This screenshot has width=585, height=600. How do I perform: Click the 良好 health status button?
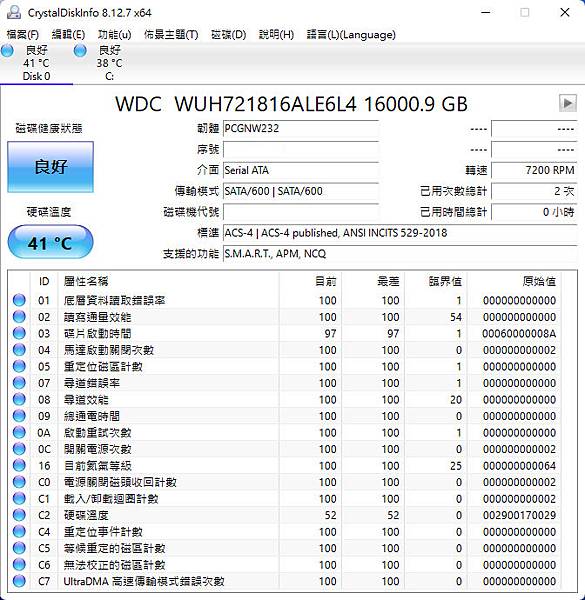(x=51, y=167)
